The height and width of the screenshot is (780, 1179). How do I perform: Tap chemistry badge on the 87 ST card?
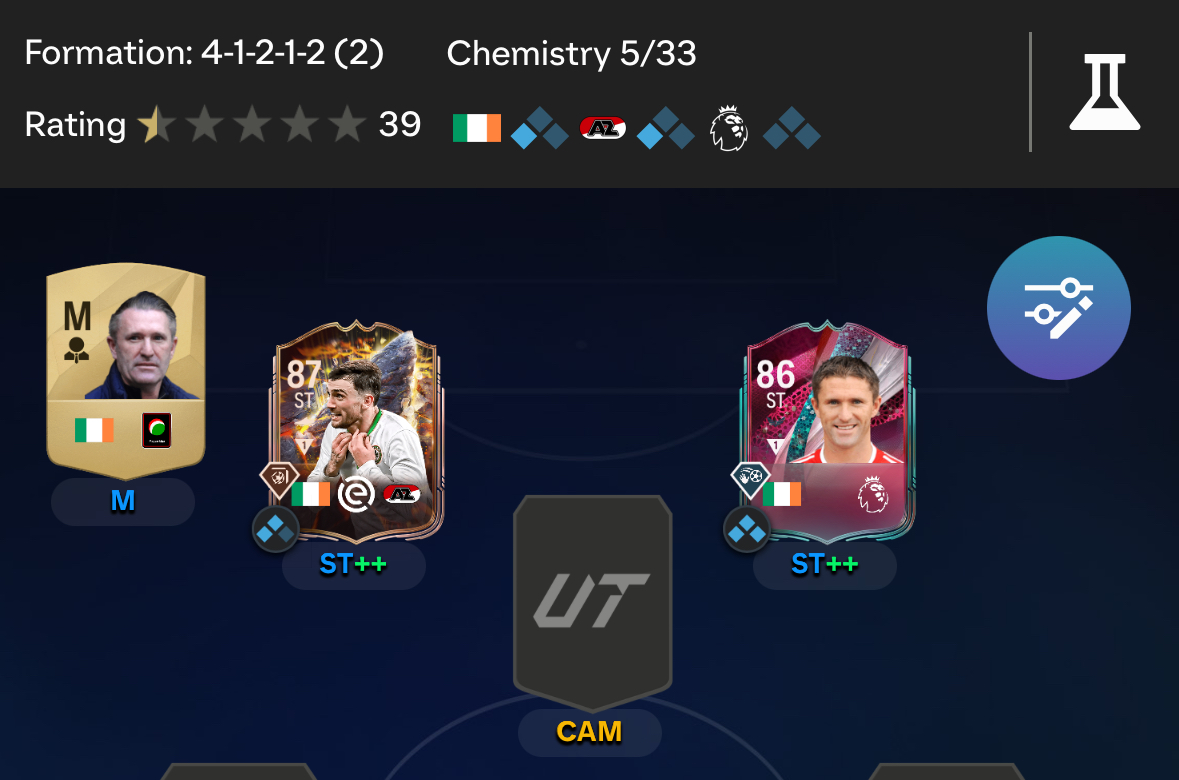pyautogui.click(x=275, y=530)
